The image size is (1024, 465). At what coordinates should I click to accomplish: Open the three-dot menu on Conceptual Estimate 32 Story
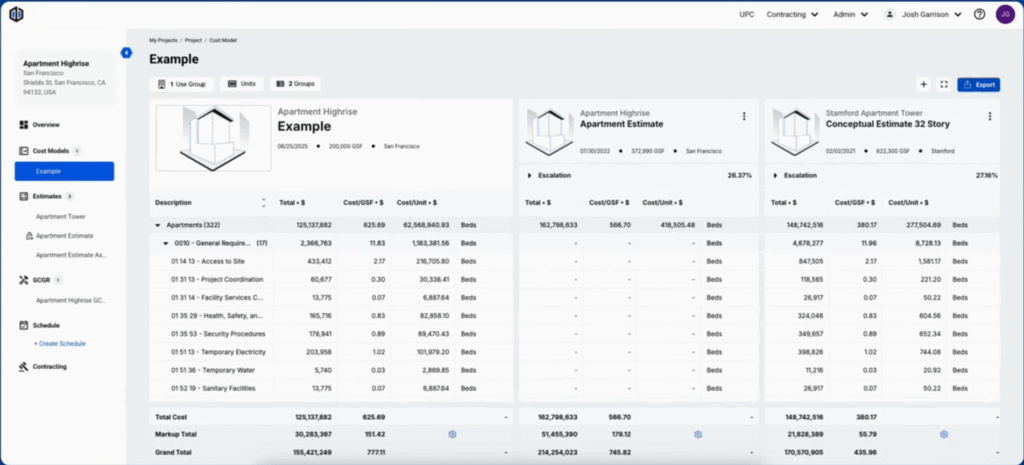(989, 117)
